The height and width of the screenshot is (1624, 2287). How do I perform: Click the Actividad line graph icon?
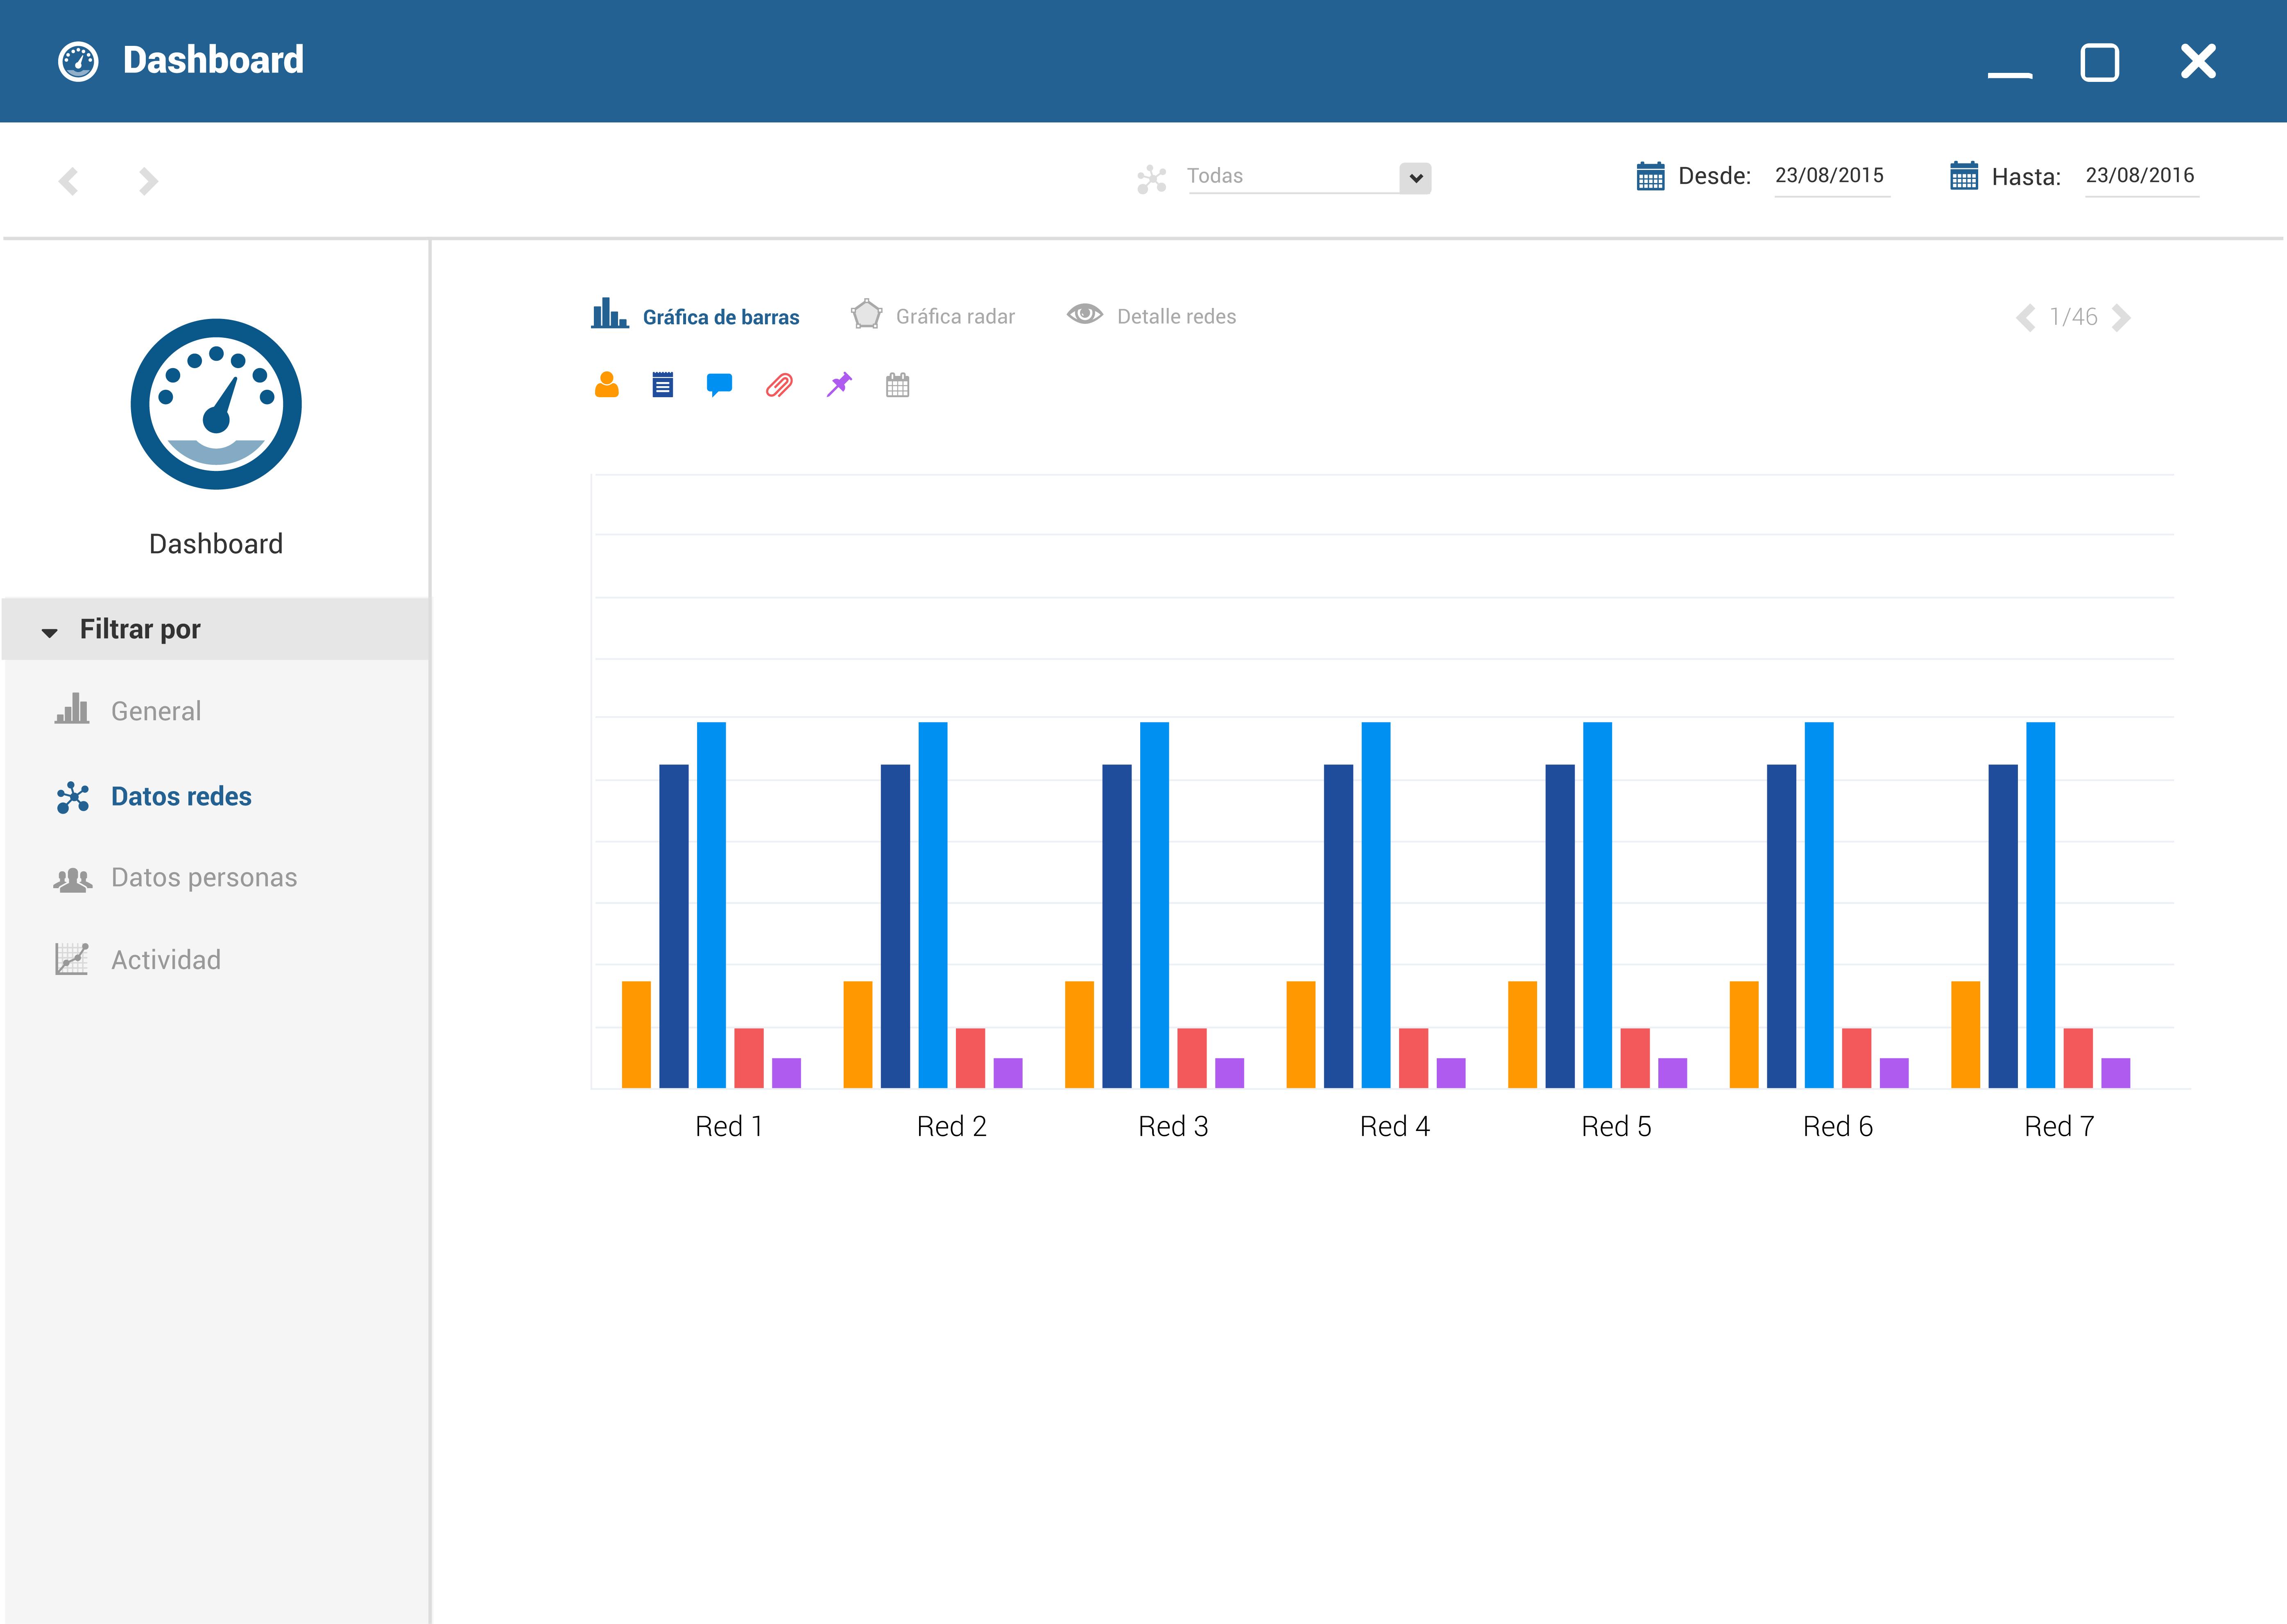(72, 959)
